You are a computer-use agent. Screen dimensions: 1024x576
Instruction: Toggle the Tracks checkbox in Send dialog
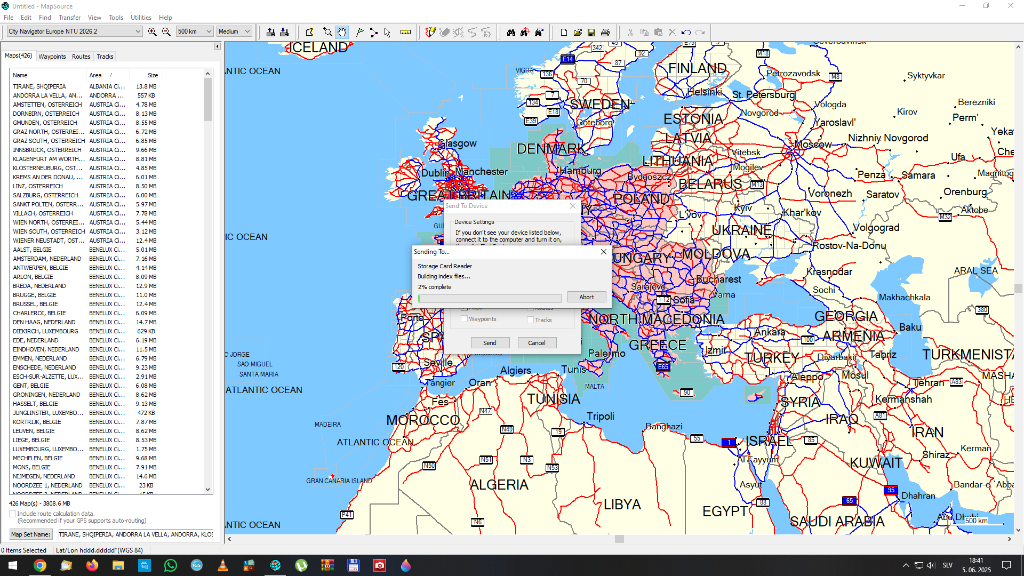(530, 319)
